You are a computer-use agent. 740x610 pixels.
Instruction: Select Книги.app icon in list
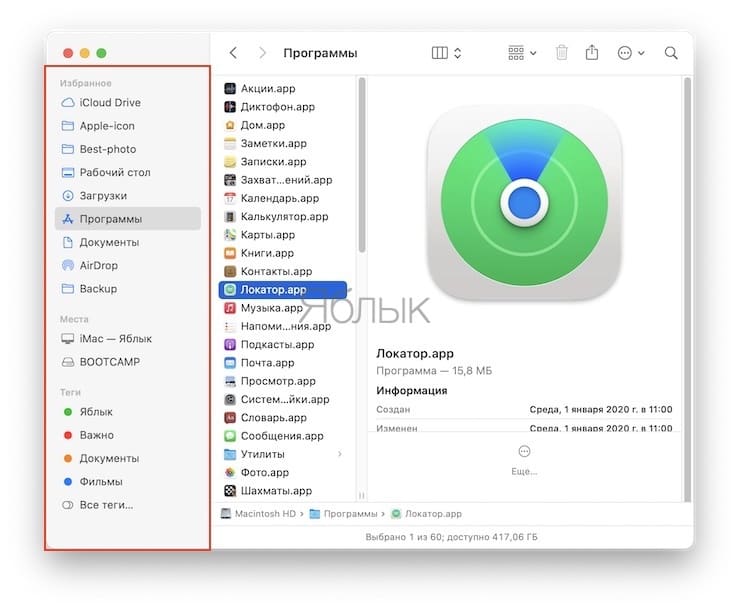230,253
